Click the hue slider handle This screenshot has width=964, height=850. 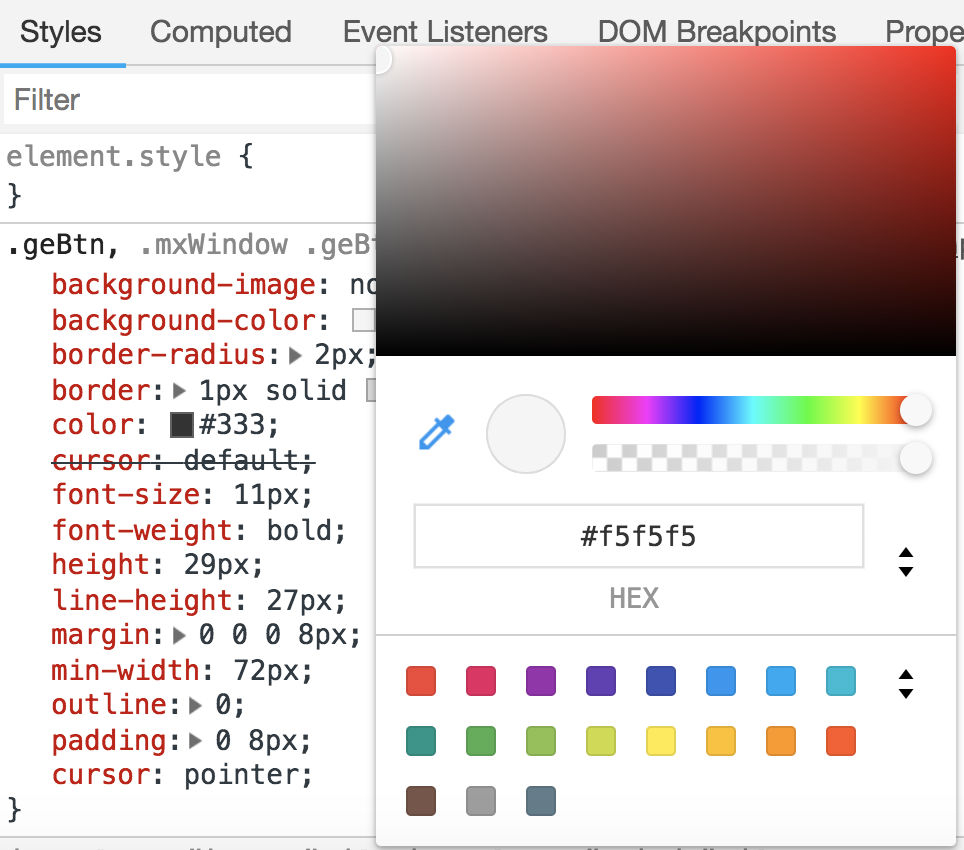pos(916,410)
